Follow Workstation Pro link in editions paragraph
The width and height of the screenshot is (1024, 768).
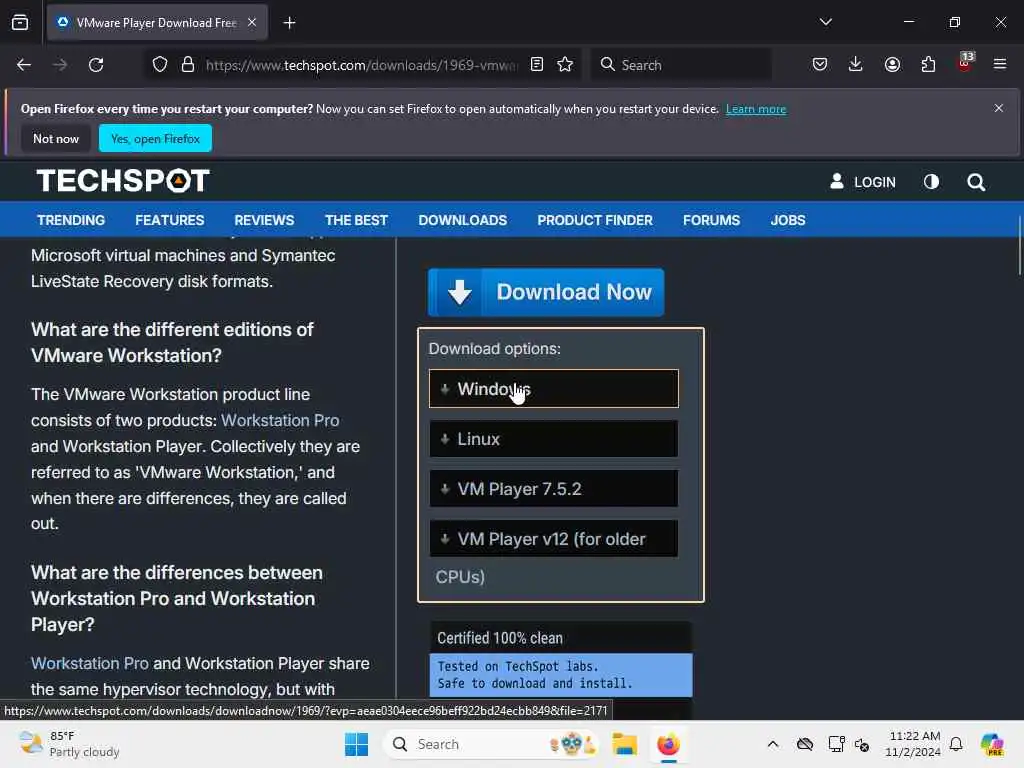(280, 420)
